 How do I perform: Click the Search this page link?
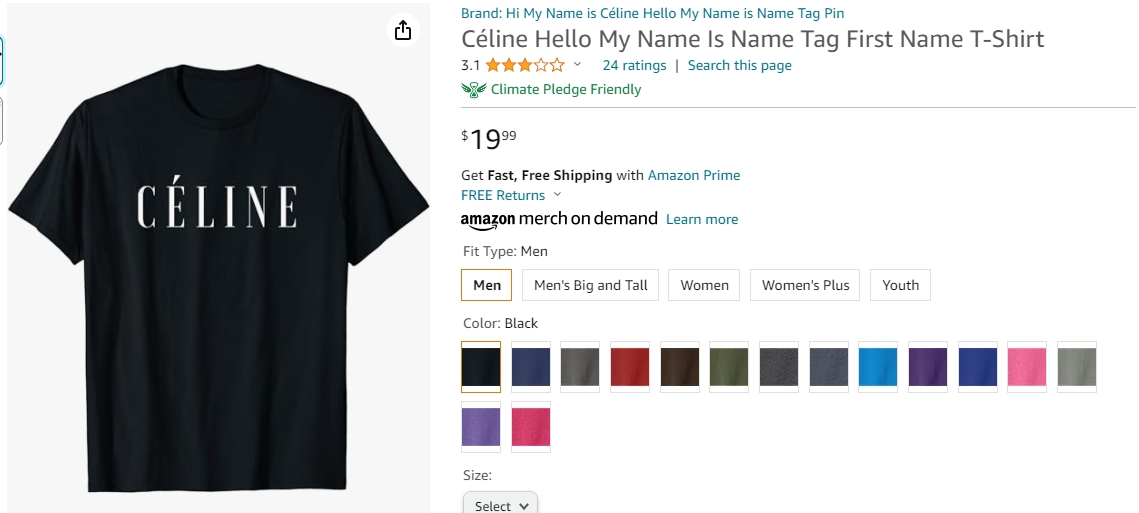(x=739, y=65)
